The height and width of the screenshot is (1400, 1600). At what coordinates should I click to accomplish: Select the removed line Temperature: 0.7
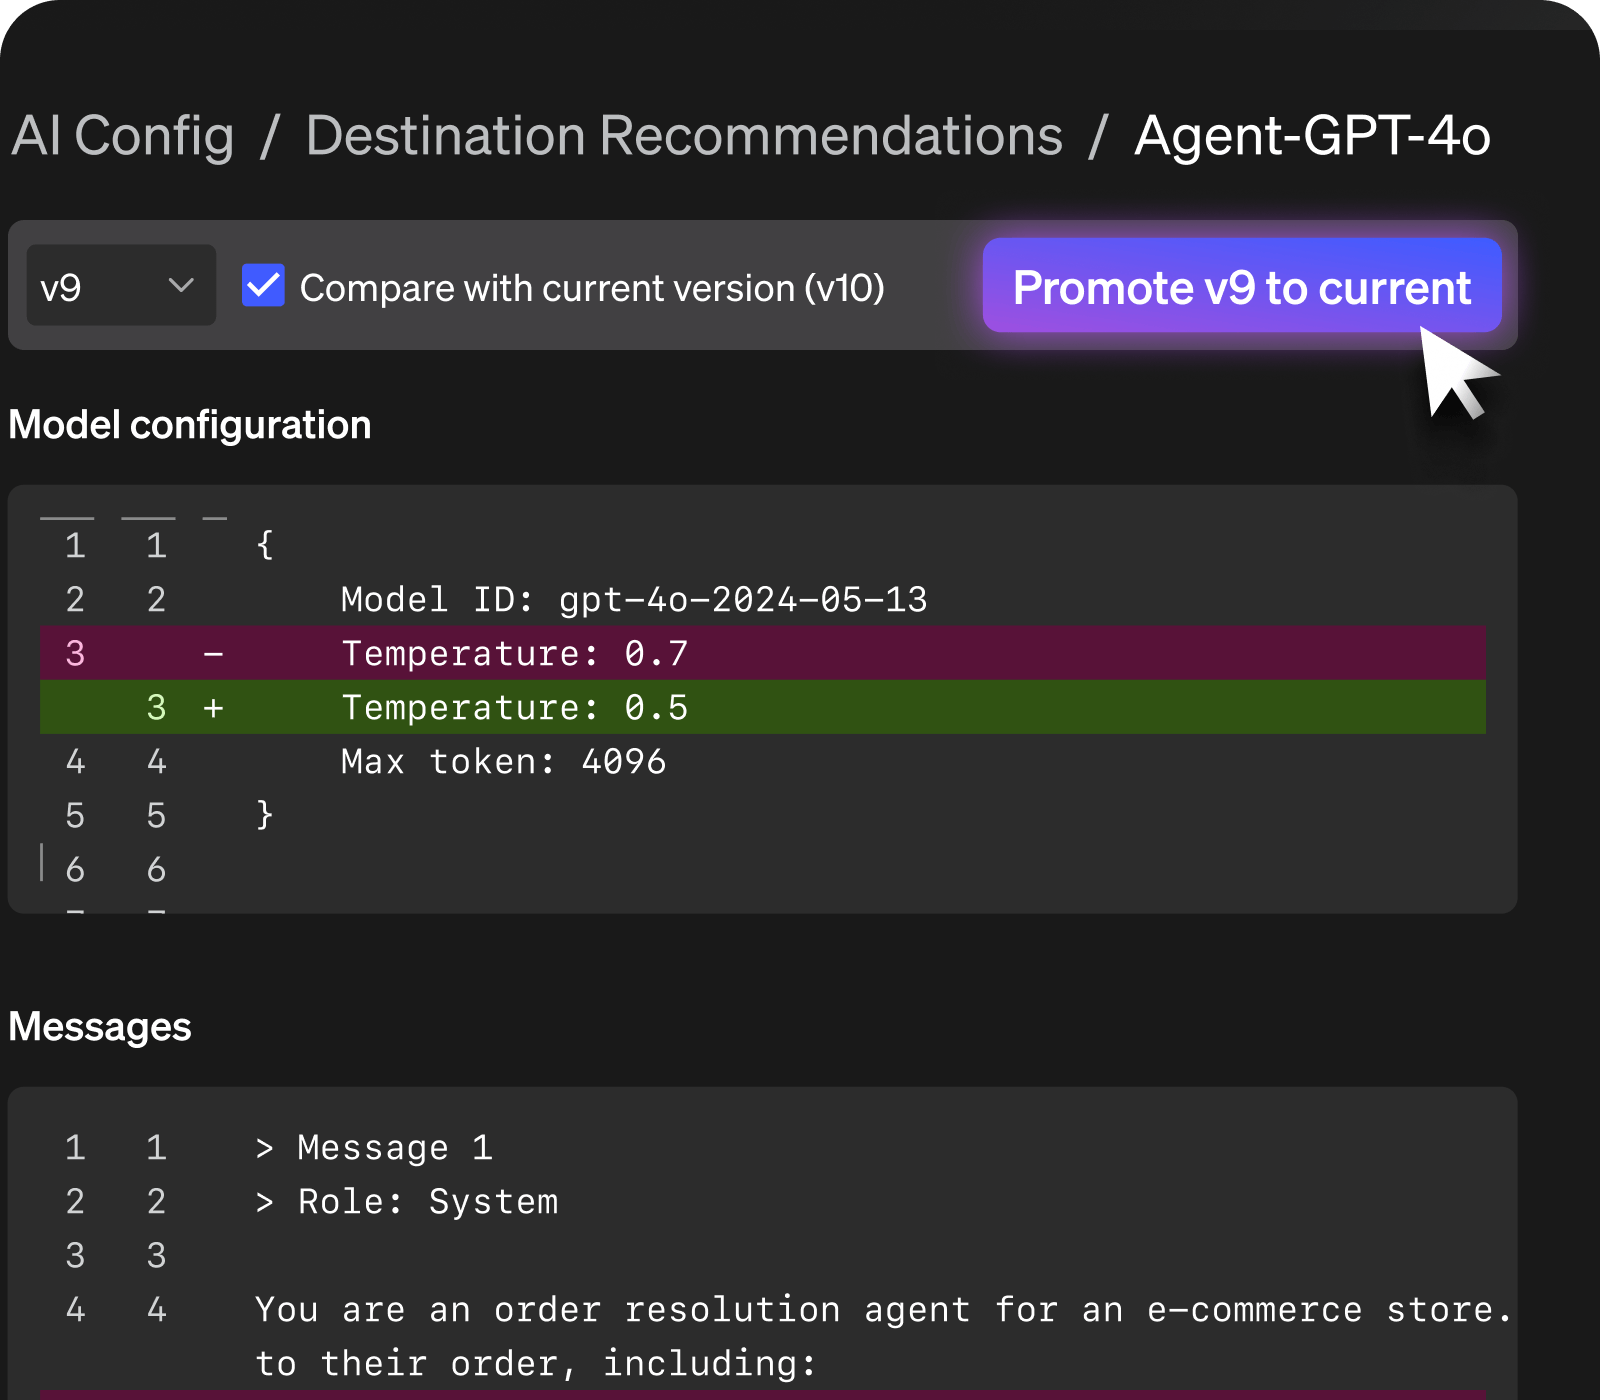(763, 653)
